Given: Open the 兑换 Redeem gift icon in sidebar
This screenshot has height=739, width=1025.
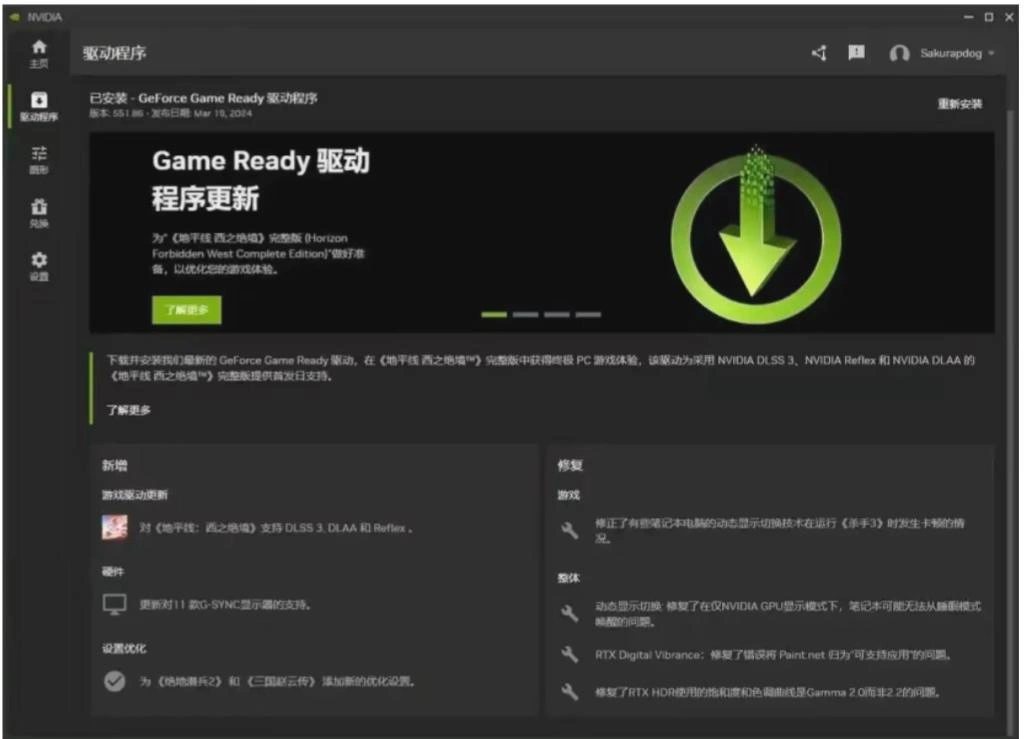Looking at the screenshot, I should coord(40,213).
